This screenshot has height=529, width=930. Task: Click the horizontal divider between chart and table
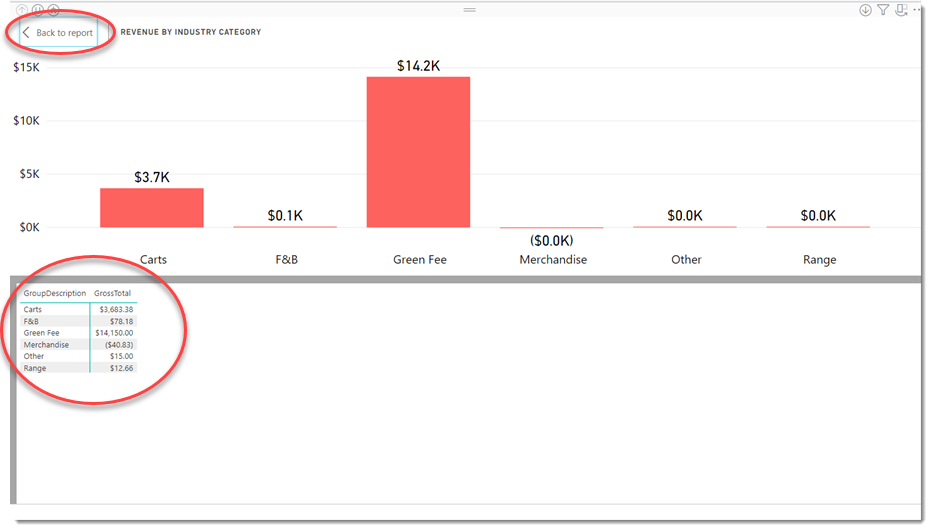pyautogui.click(x=466, y=279)
